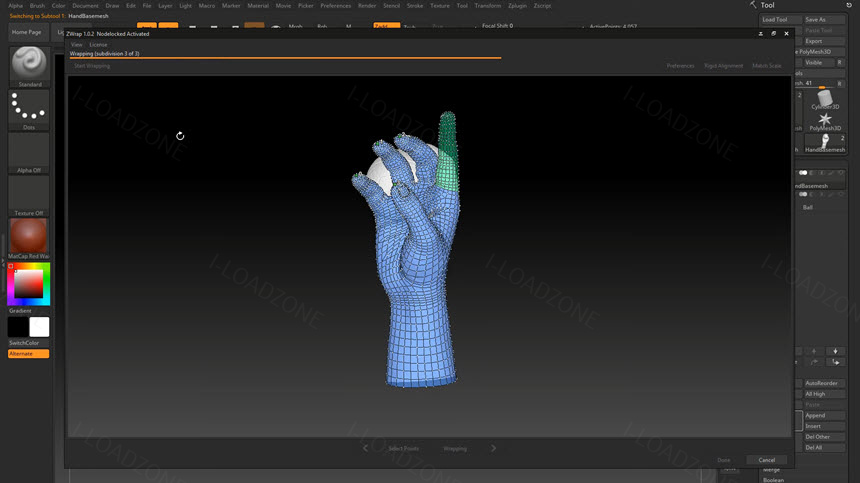Move subtool up with arrow icon
The image size is (860, 483).
pyautogui.click(x=814, y=351)
